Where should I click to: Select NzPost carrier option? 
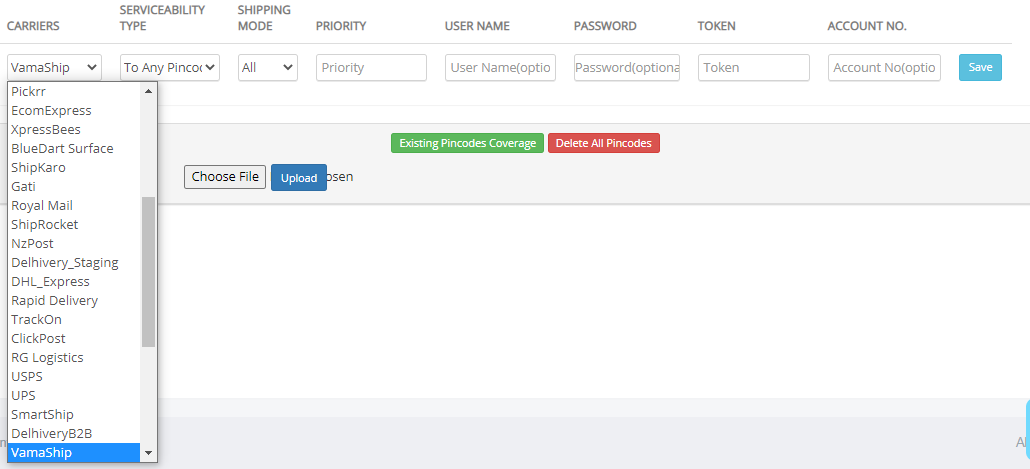(x=74, y=244)
